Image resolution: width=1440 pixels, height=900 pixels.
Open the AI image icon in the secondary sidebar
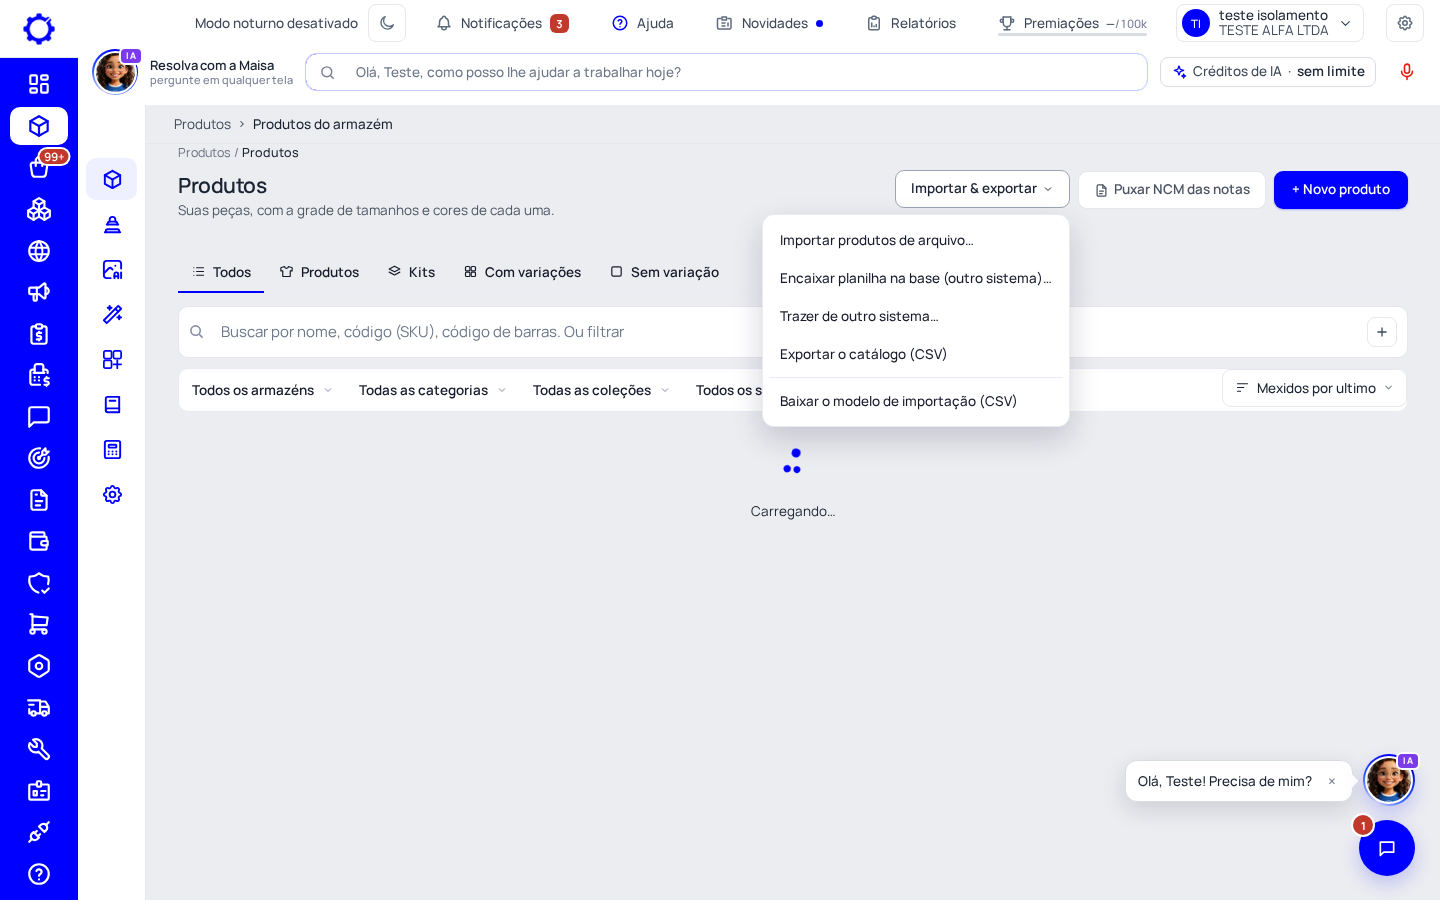point(112,269)
